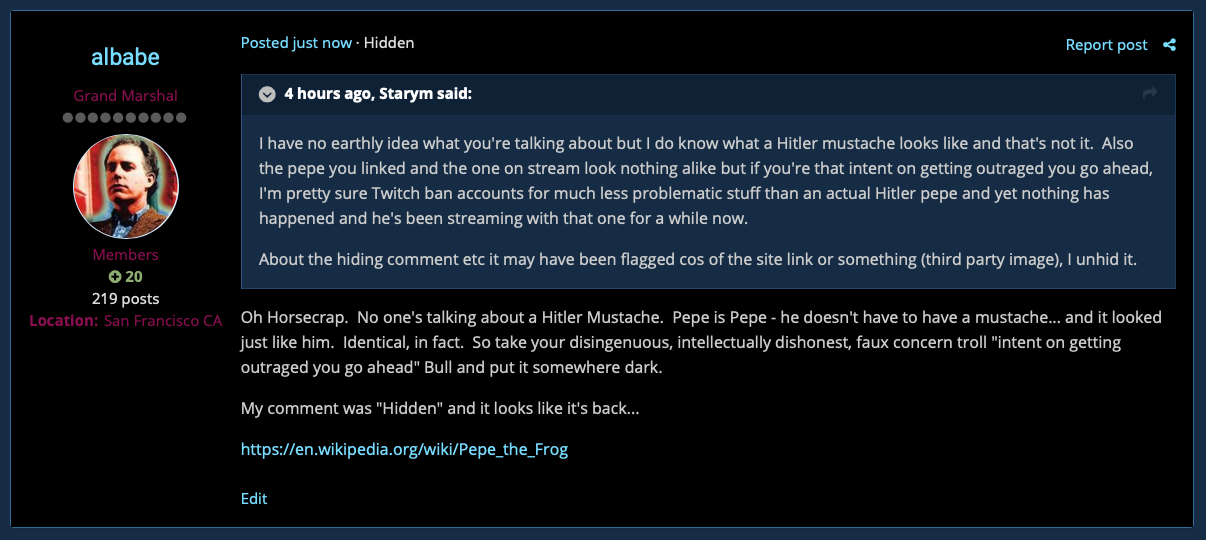This screenshot has height=540, width=1206.
Task: Click the green plus reputation icon
Action: tap(115, 277)
